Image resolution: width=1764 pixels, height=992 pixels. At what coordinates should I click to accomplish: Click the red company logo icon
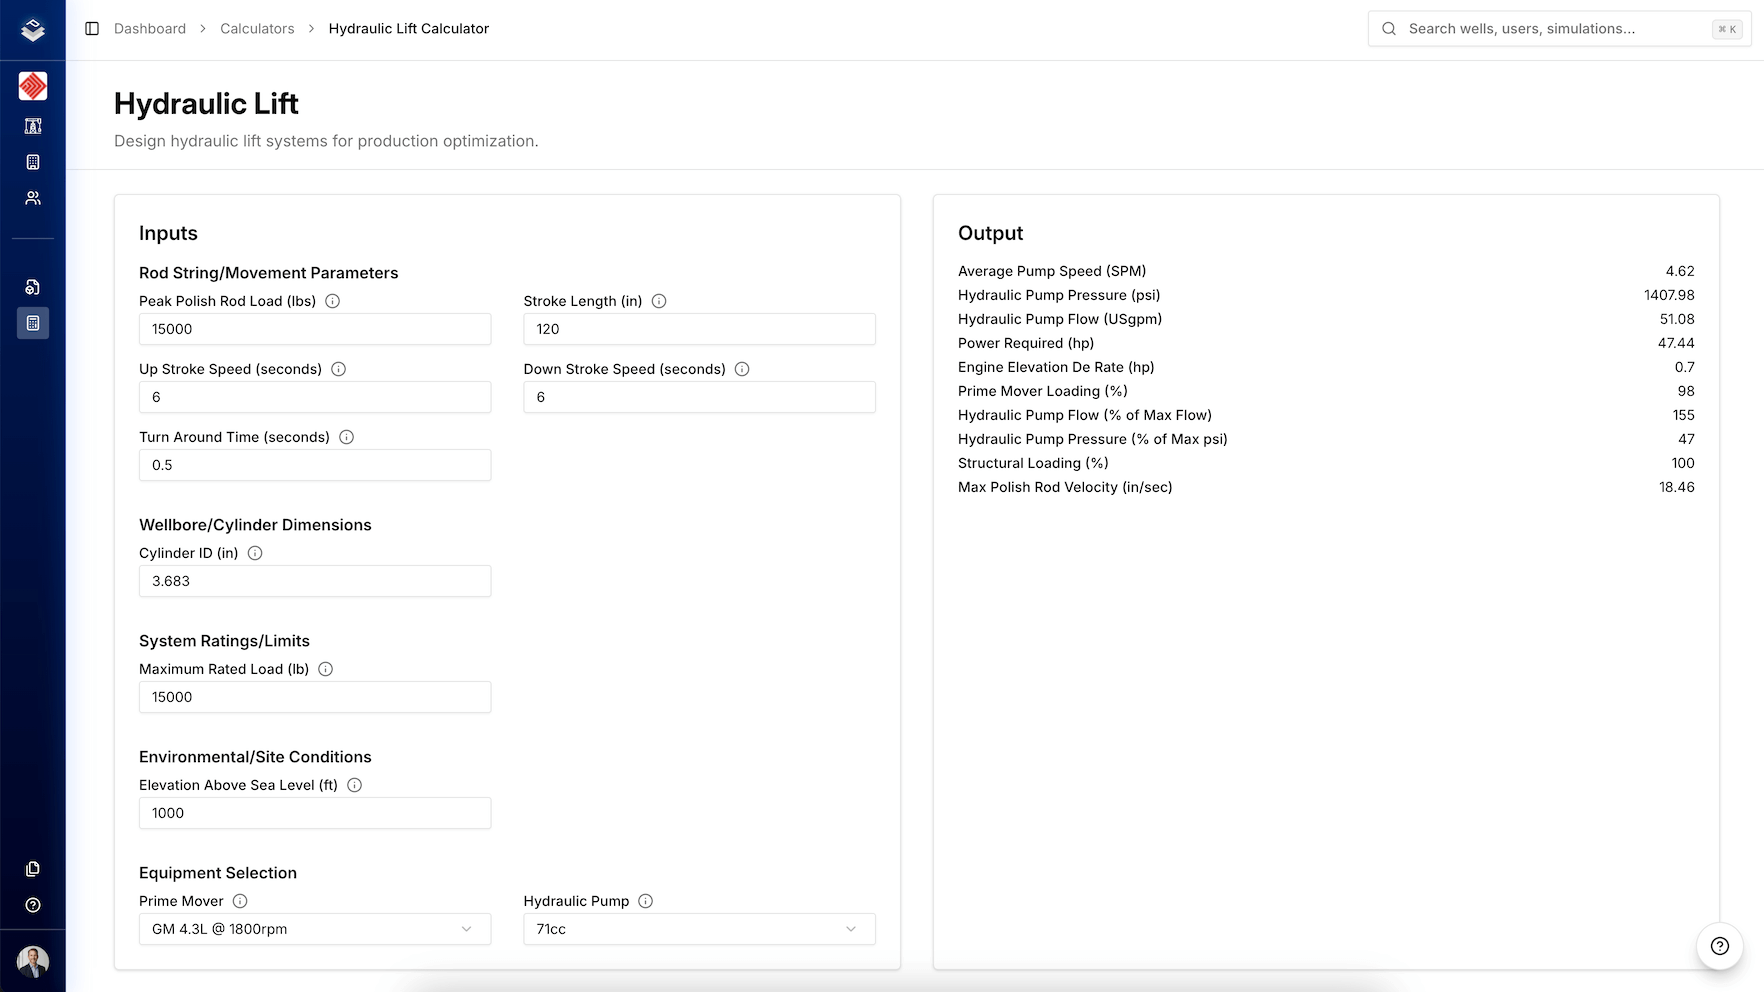click(x=33, y=86)
